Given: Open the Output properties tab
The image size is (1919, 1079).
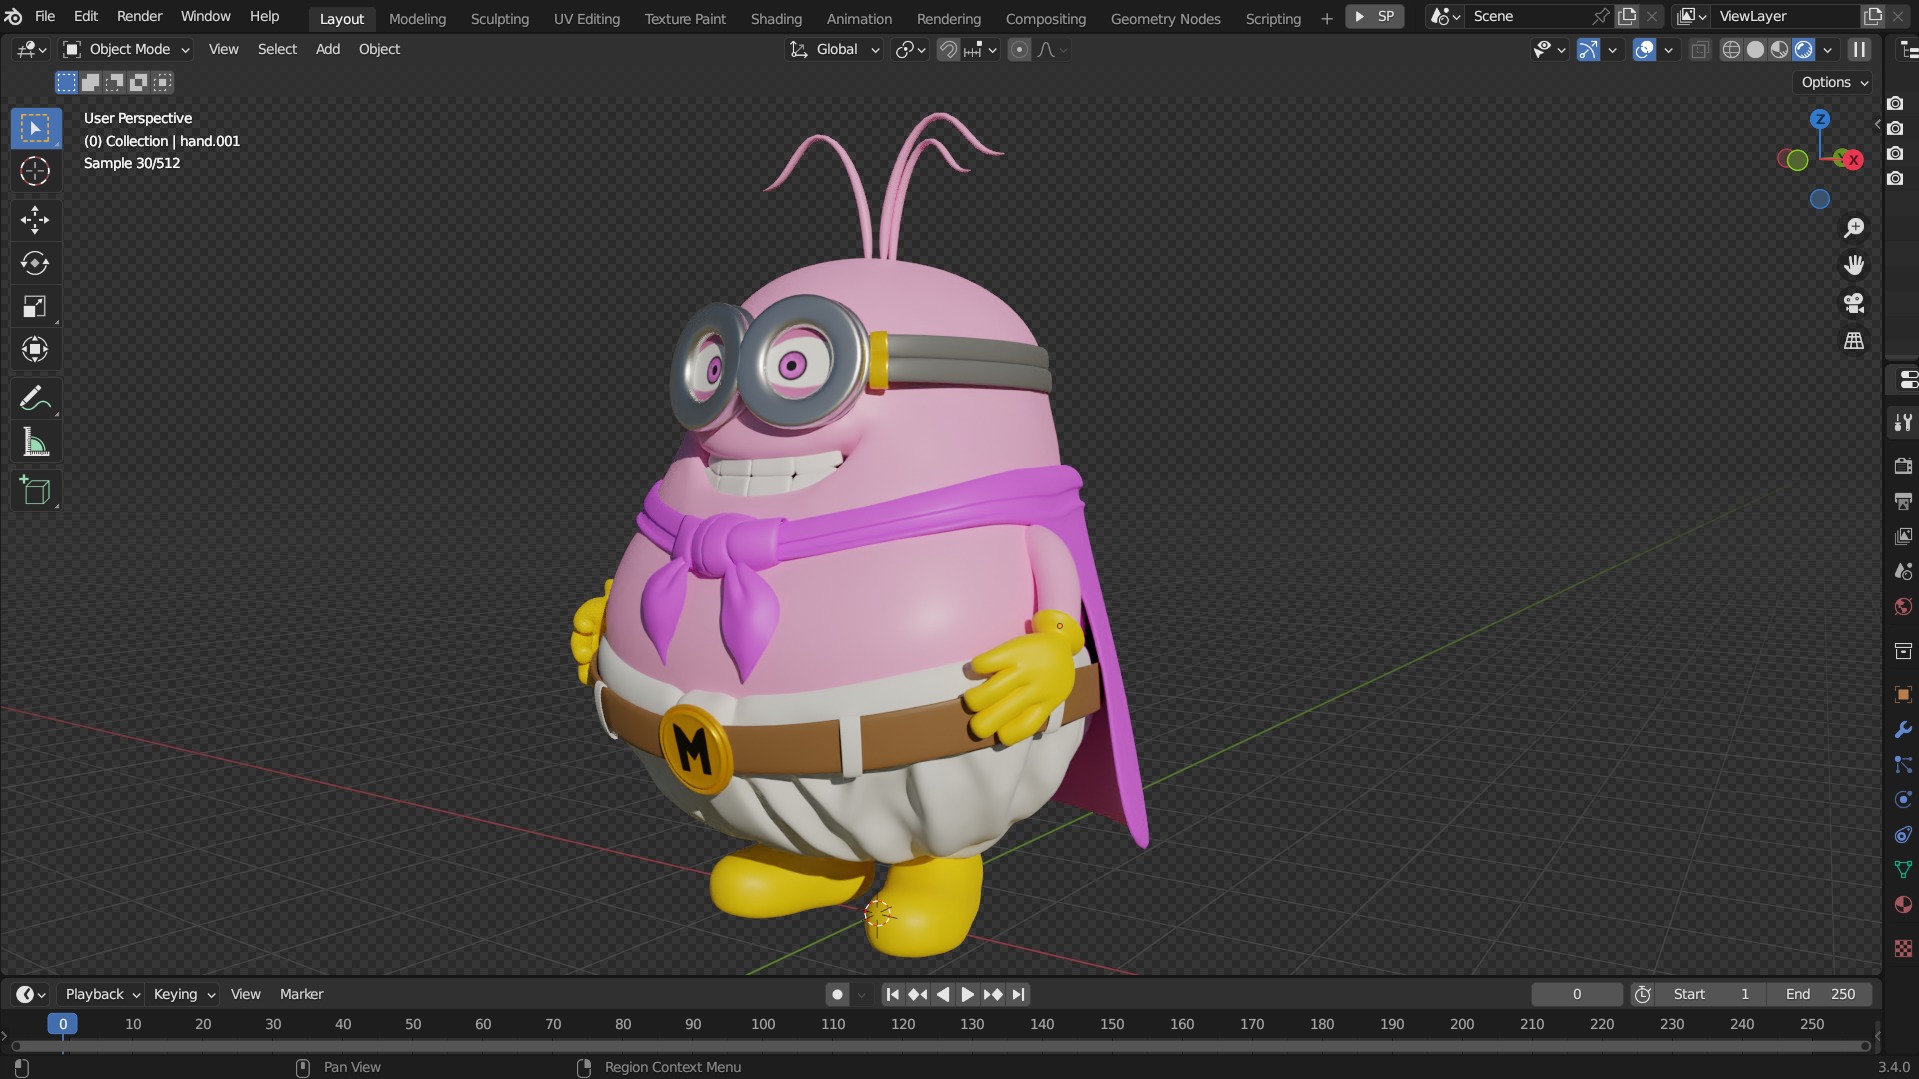Looking at the screenshot, I should tap(1903, 501).
